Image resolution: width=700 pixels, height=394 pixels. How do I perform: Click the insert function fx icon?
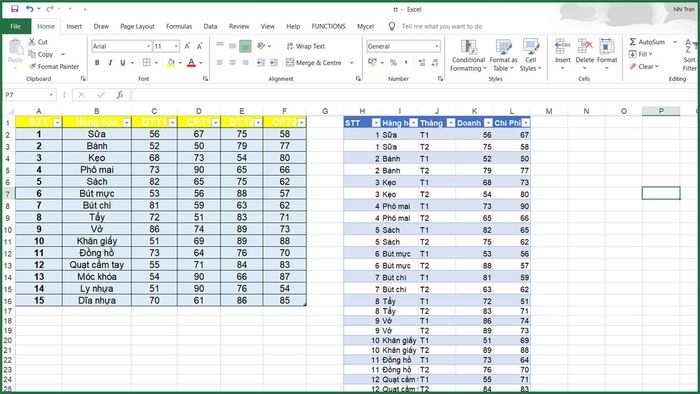click(x=120, y=95)
